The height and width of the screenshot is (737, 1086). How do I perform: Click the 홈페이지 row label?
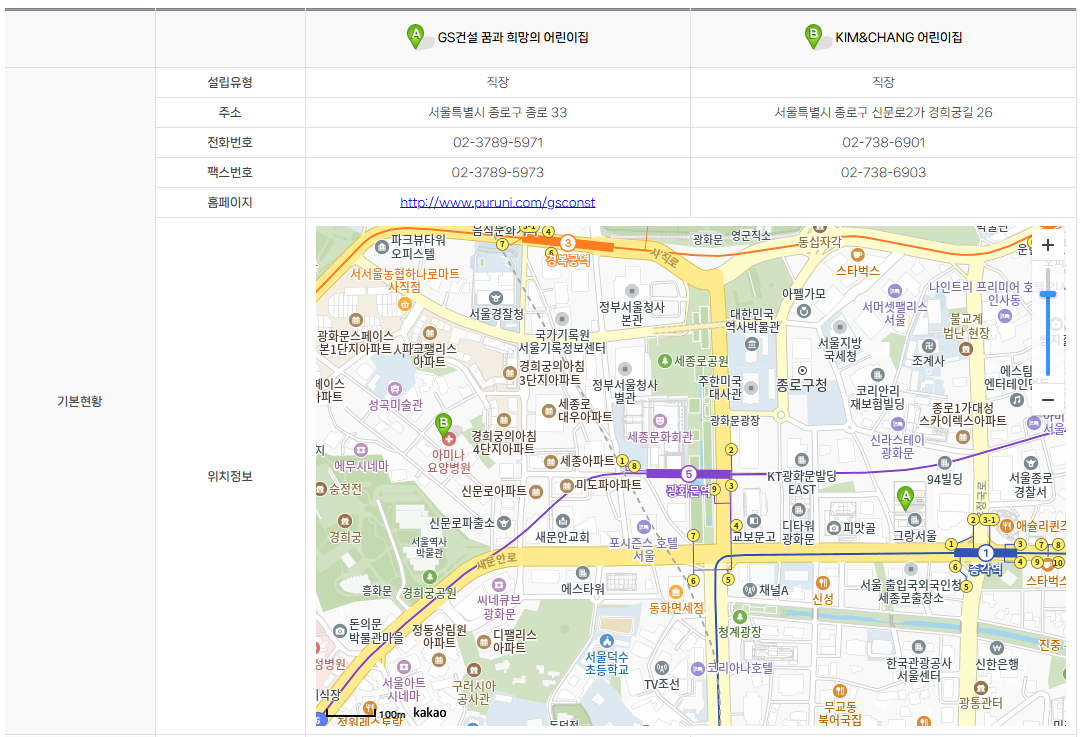[x=230, y=202]
